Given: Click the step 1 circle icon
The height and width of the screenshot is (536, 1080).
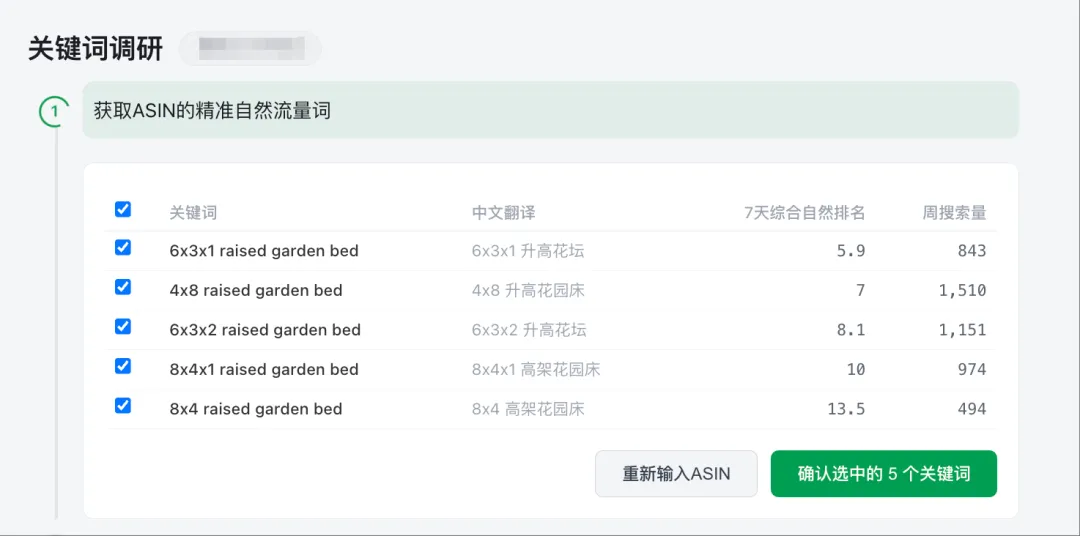Looking at the screenshot, I should click(x=54, y=111).
